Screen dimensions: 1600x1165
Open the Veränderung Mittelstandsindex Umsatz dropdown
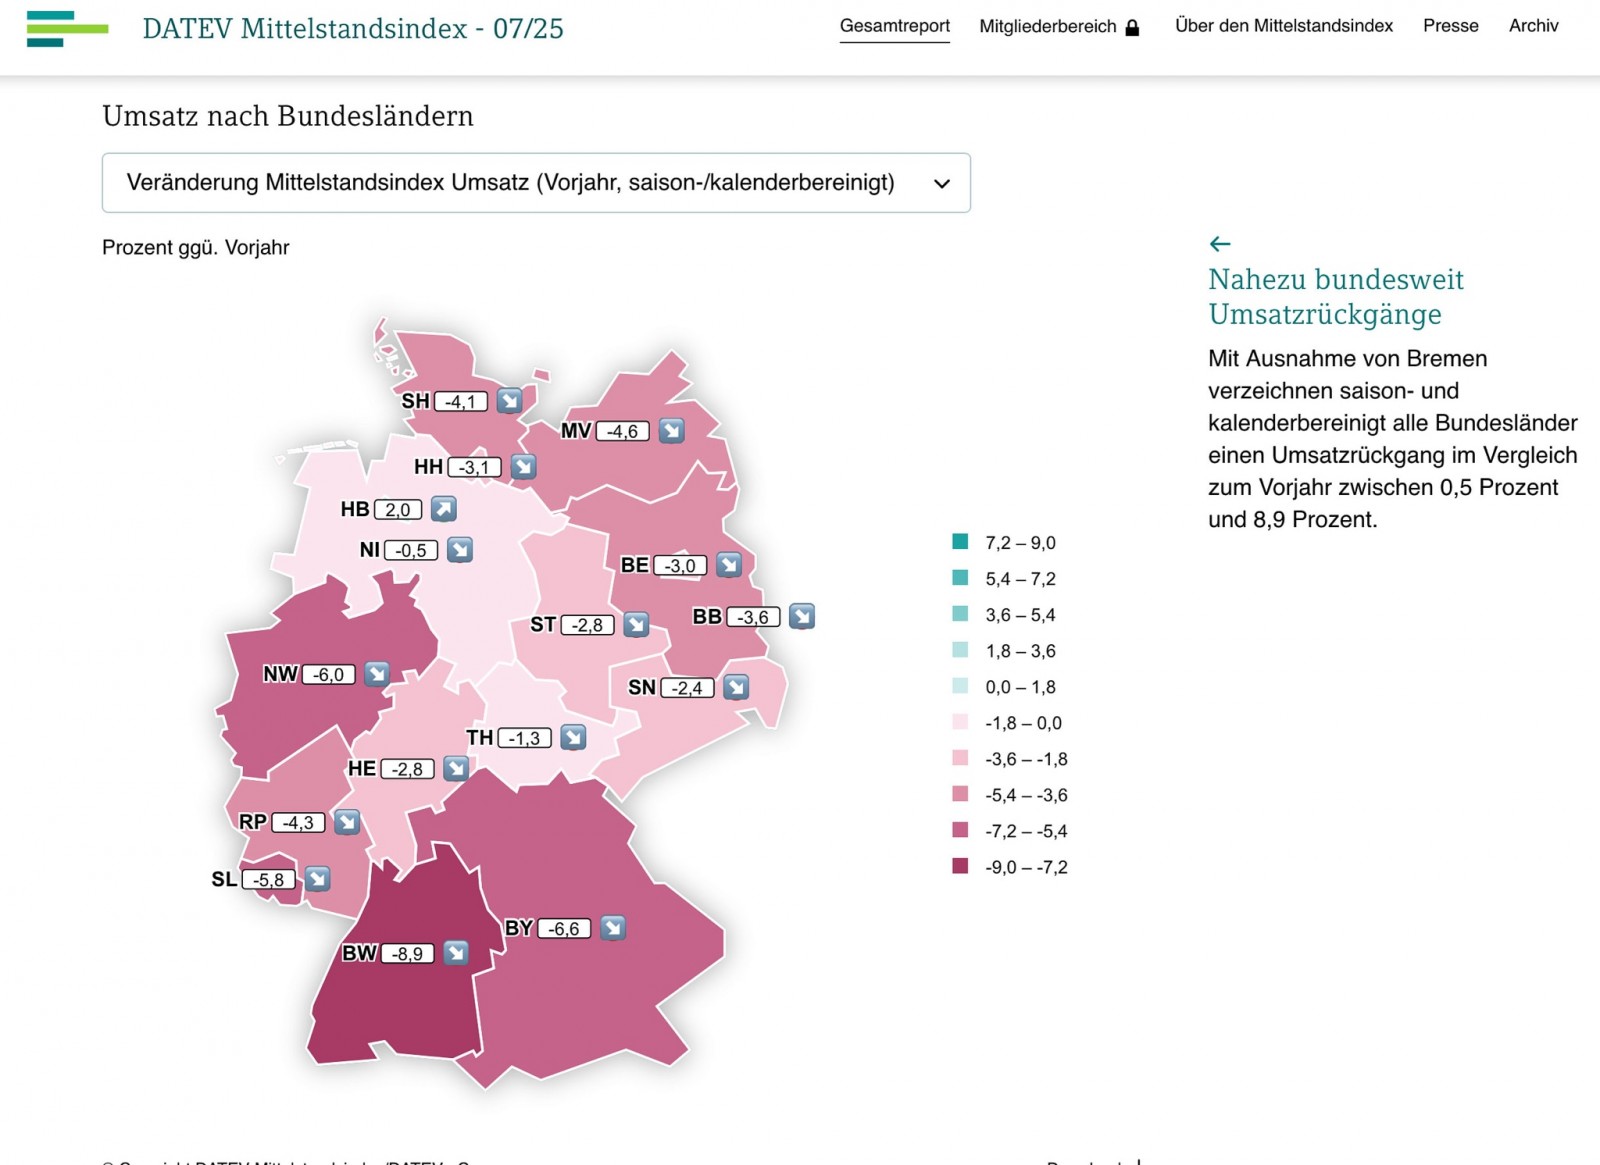535,183
